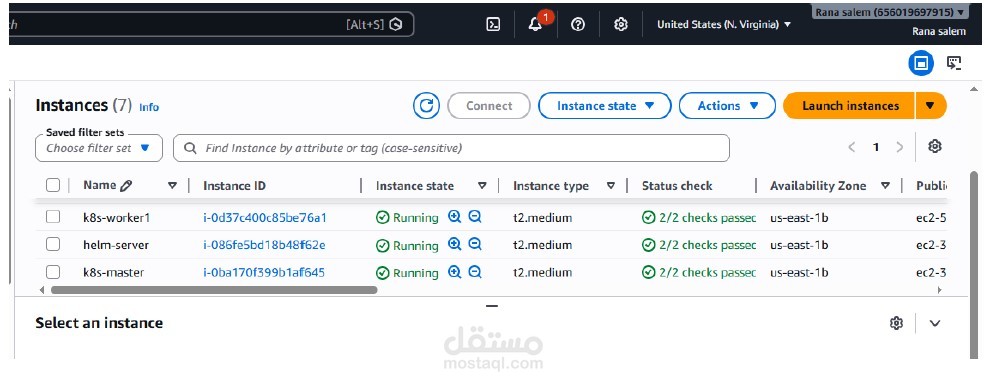Click the k8s-master name cell
This screenshot has width=988, height=380.
coord(113,273)
